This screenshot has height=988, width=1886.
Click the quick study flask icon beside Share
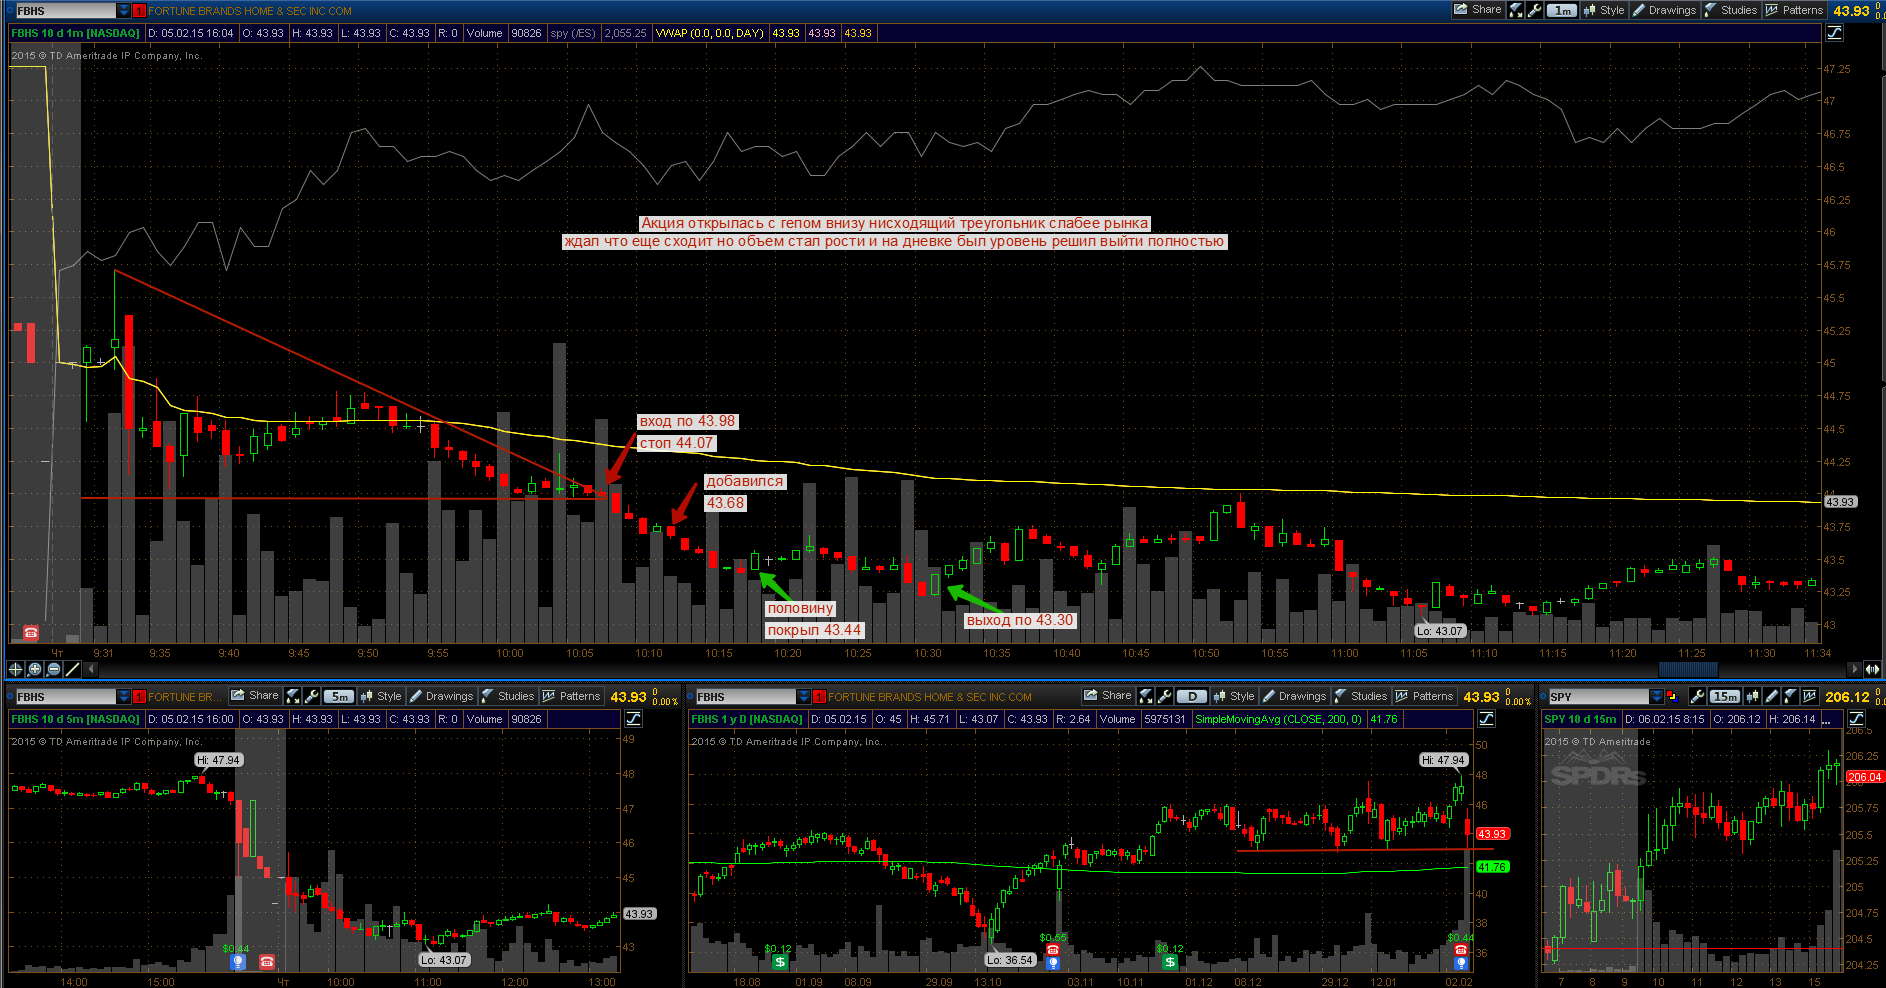pyautogui.click(x=1516, y=10)
